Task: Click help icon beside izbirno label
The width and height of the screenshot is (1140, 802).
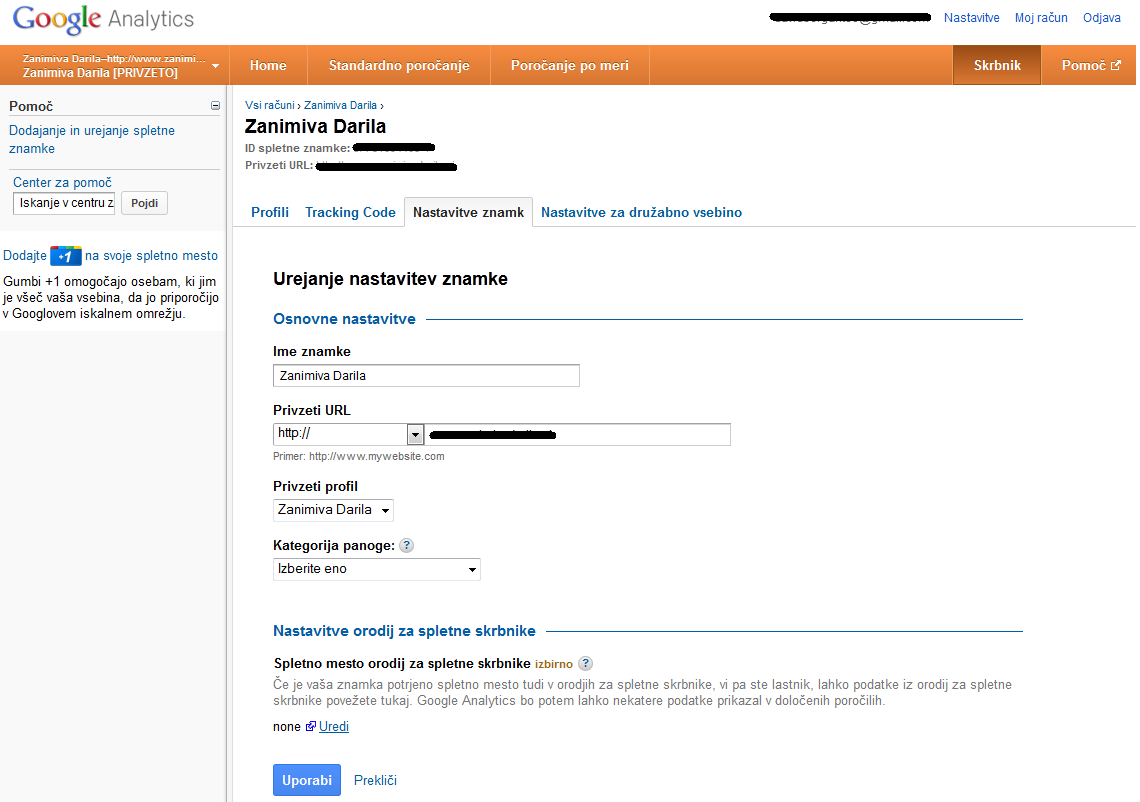Action: 586,663
